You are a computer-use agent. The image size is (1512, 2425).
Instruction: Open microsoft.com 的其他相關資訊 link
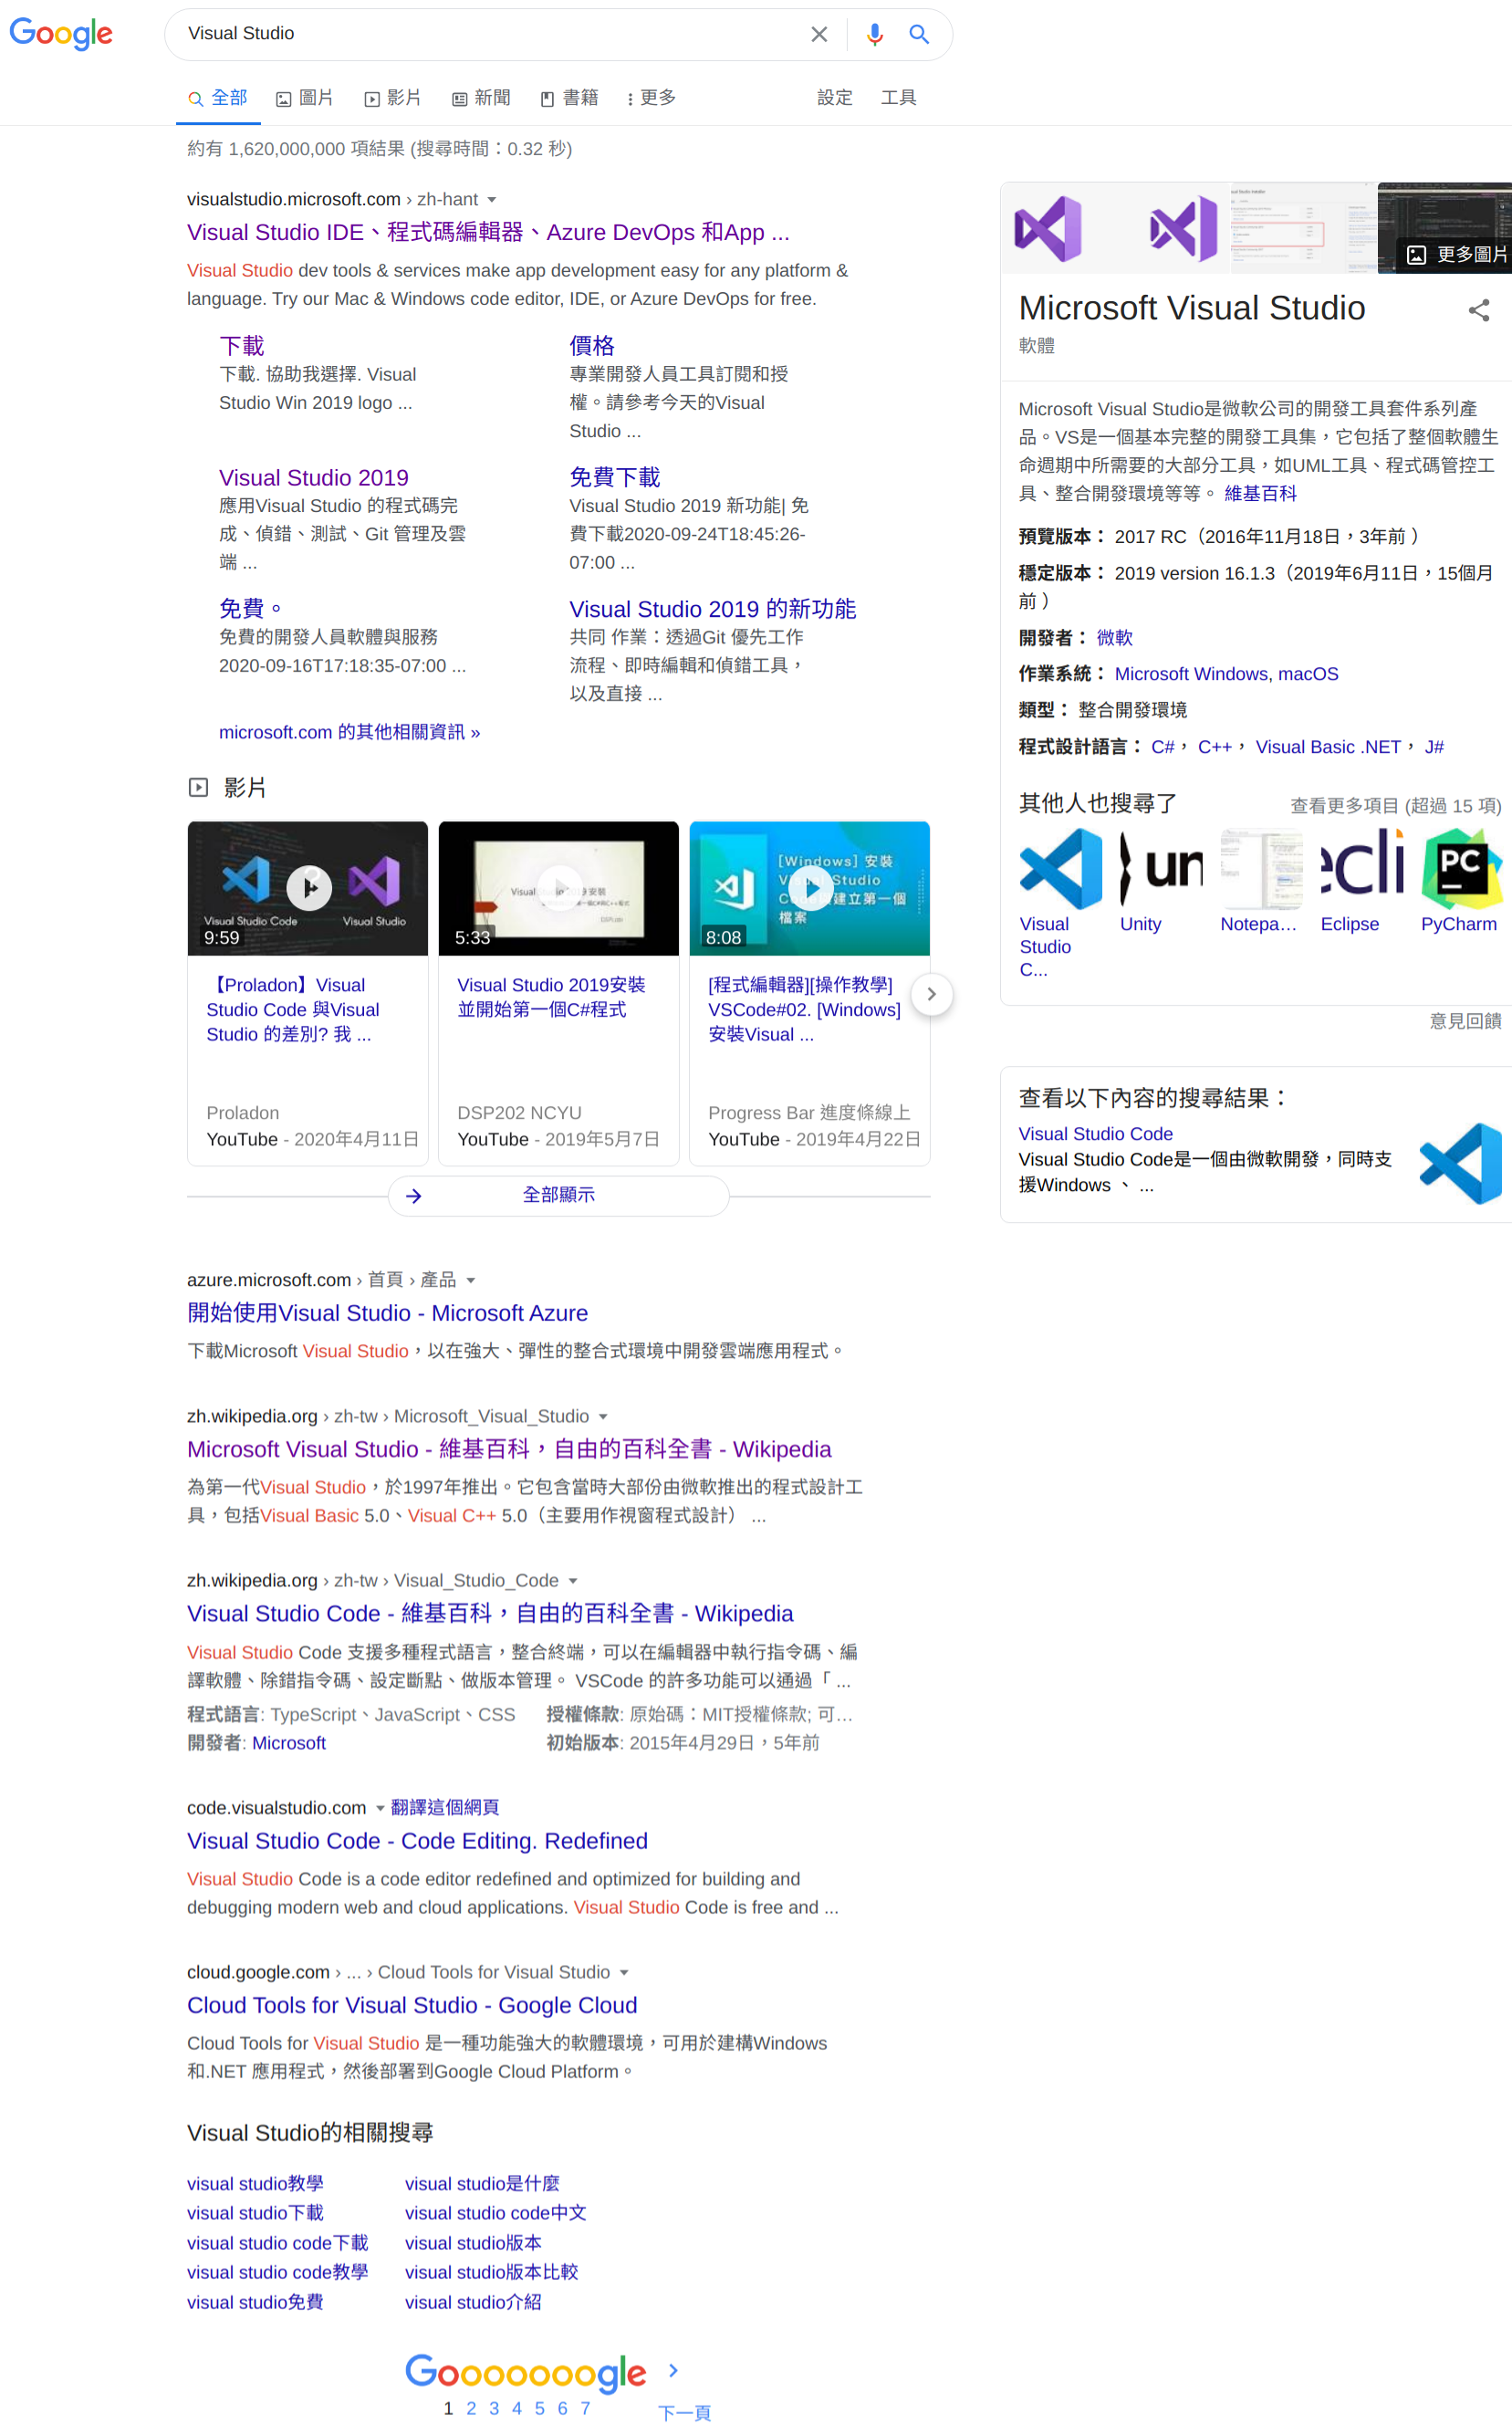click(x=350, y=732)
